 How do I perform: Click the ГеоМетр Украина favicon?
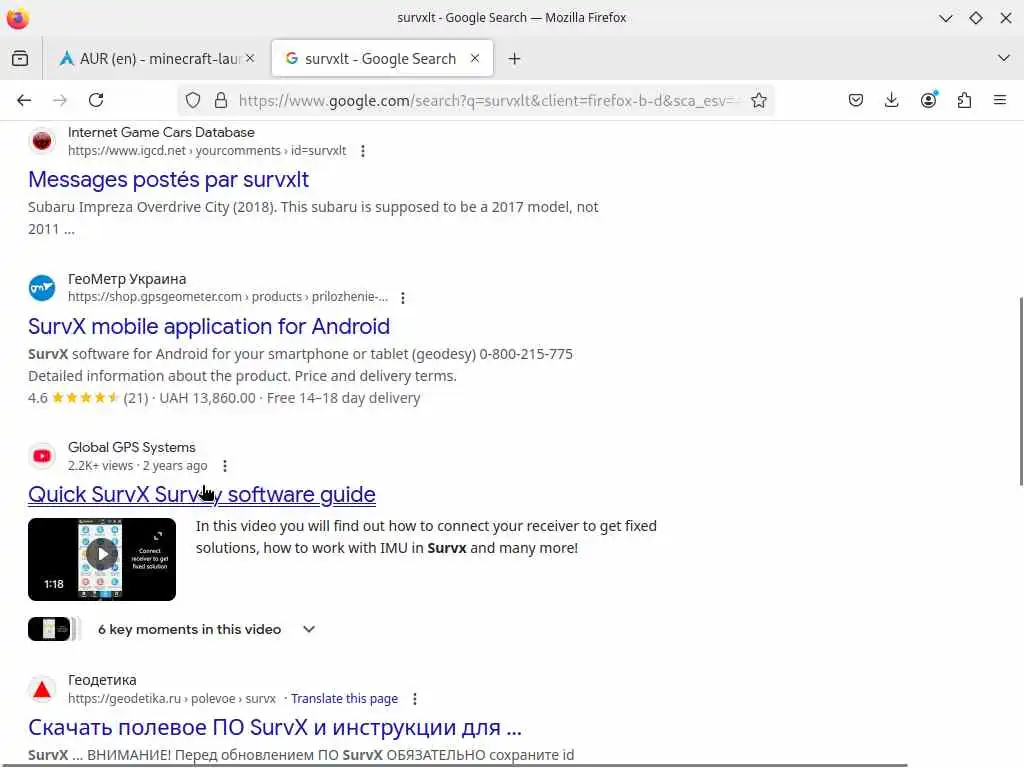(x=42, y=287)
